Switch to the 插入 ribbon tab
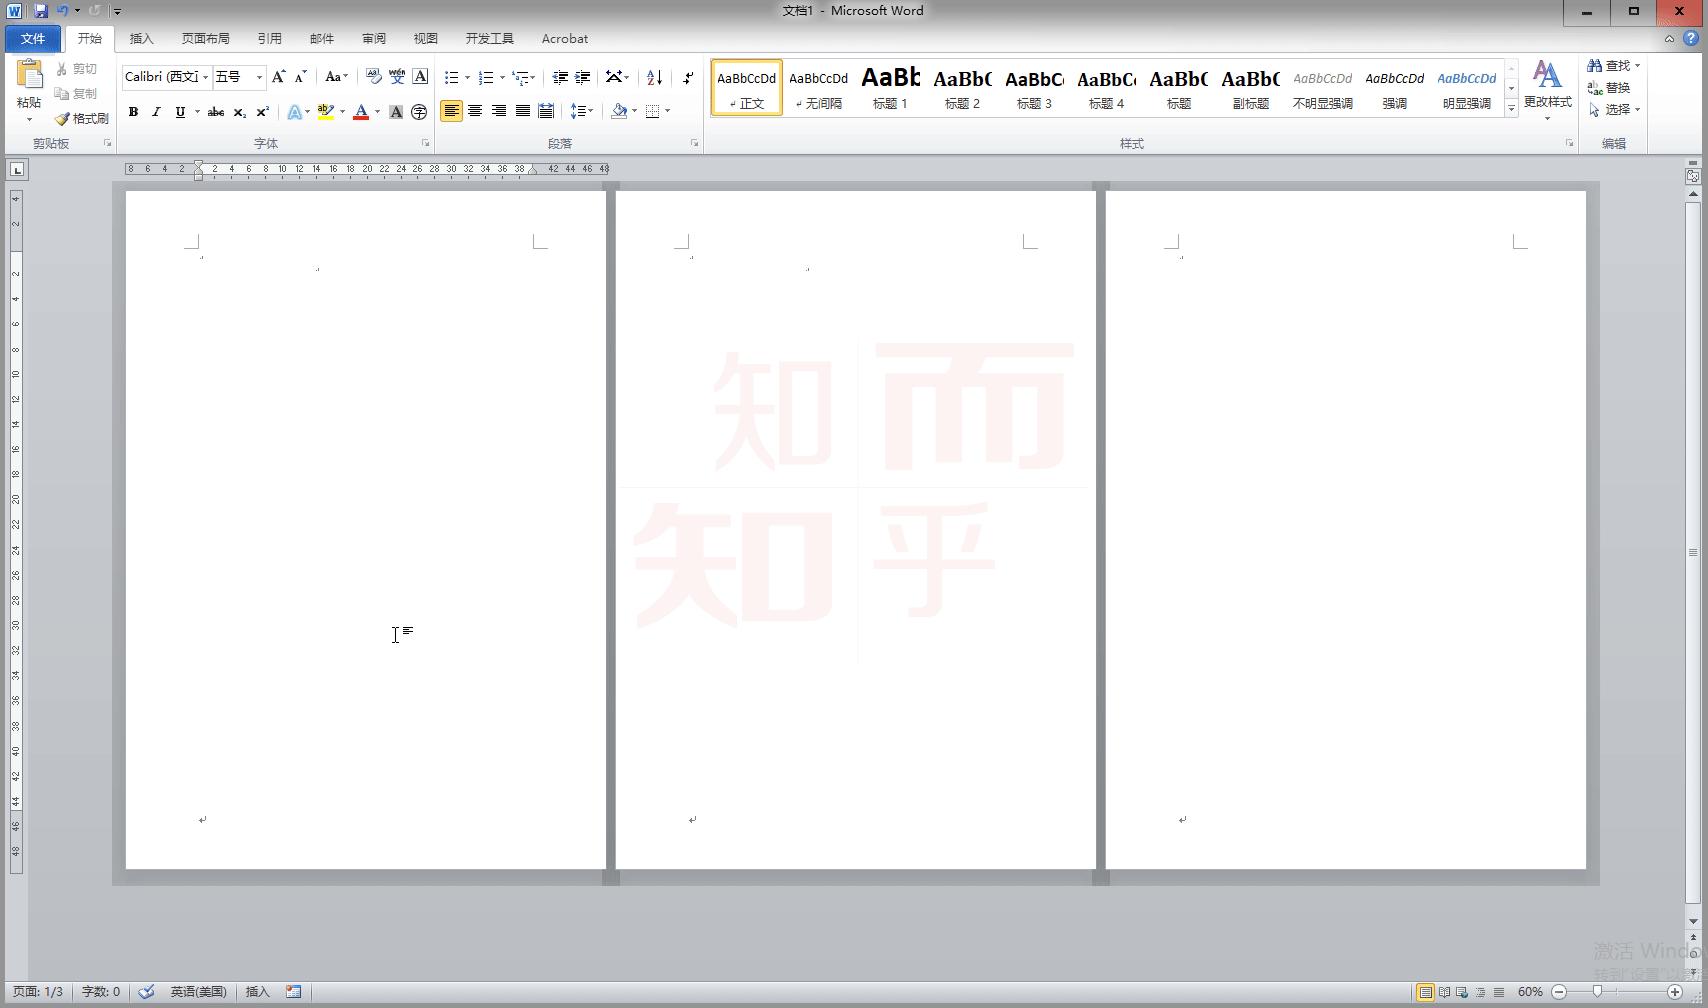 (x=141, y=38)
